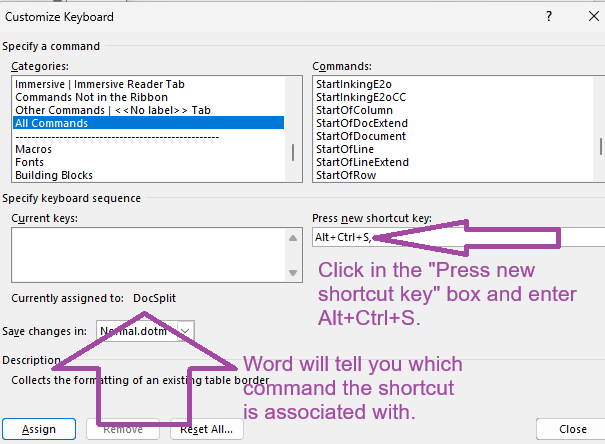The width and height of the screenshot is (605, 444).
Task: Click Current keys scroll down arrow
Action: 293,273
